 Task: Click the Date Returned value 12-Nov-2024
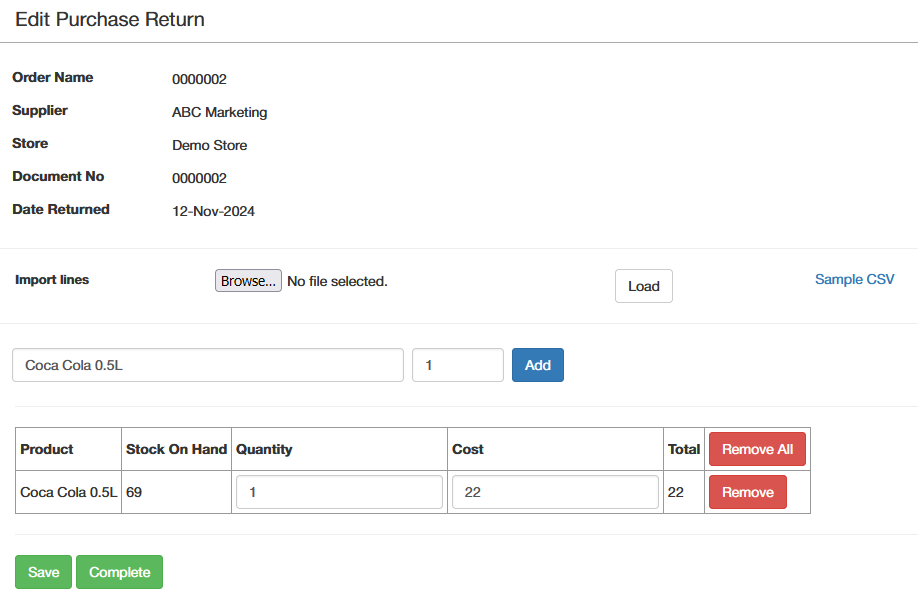213,211
